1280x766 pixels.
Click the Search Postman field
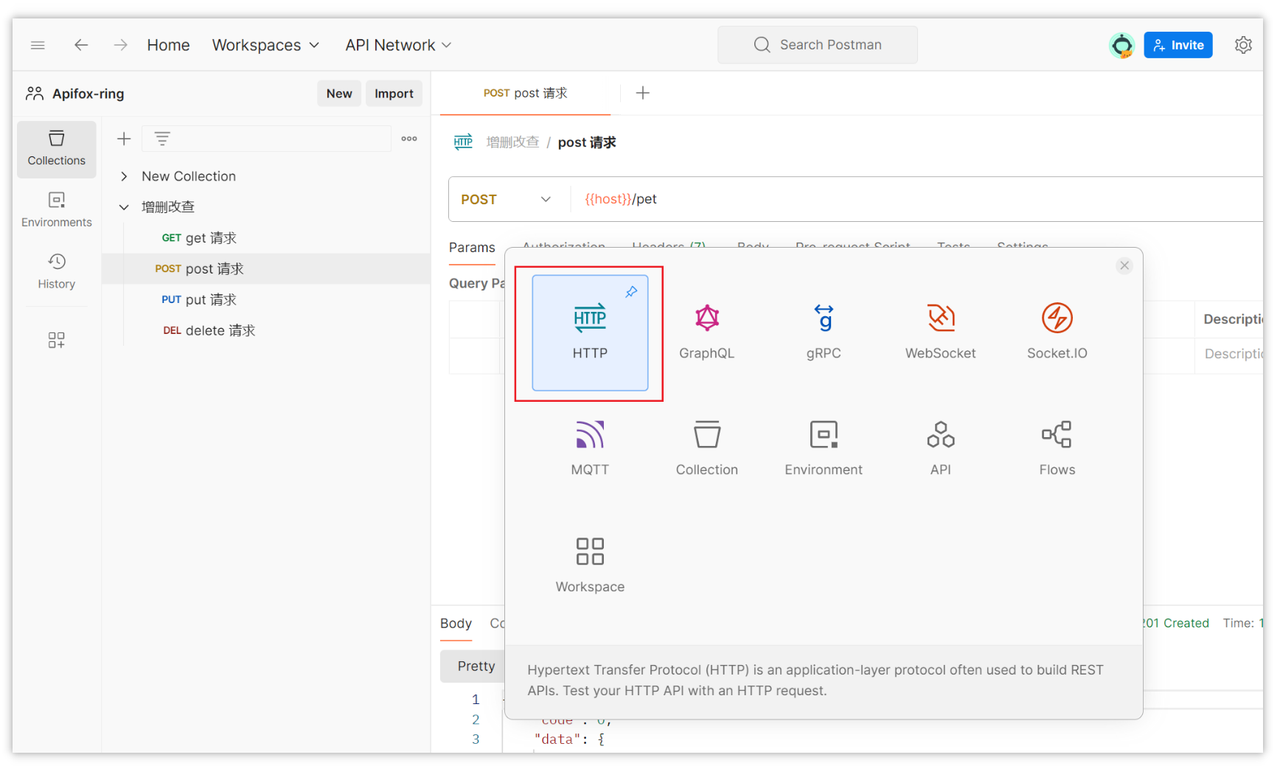coord(817,45)
